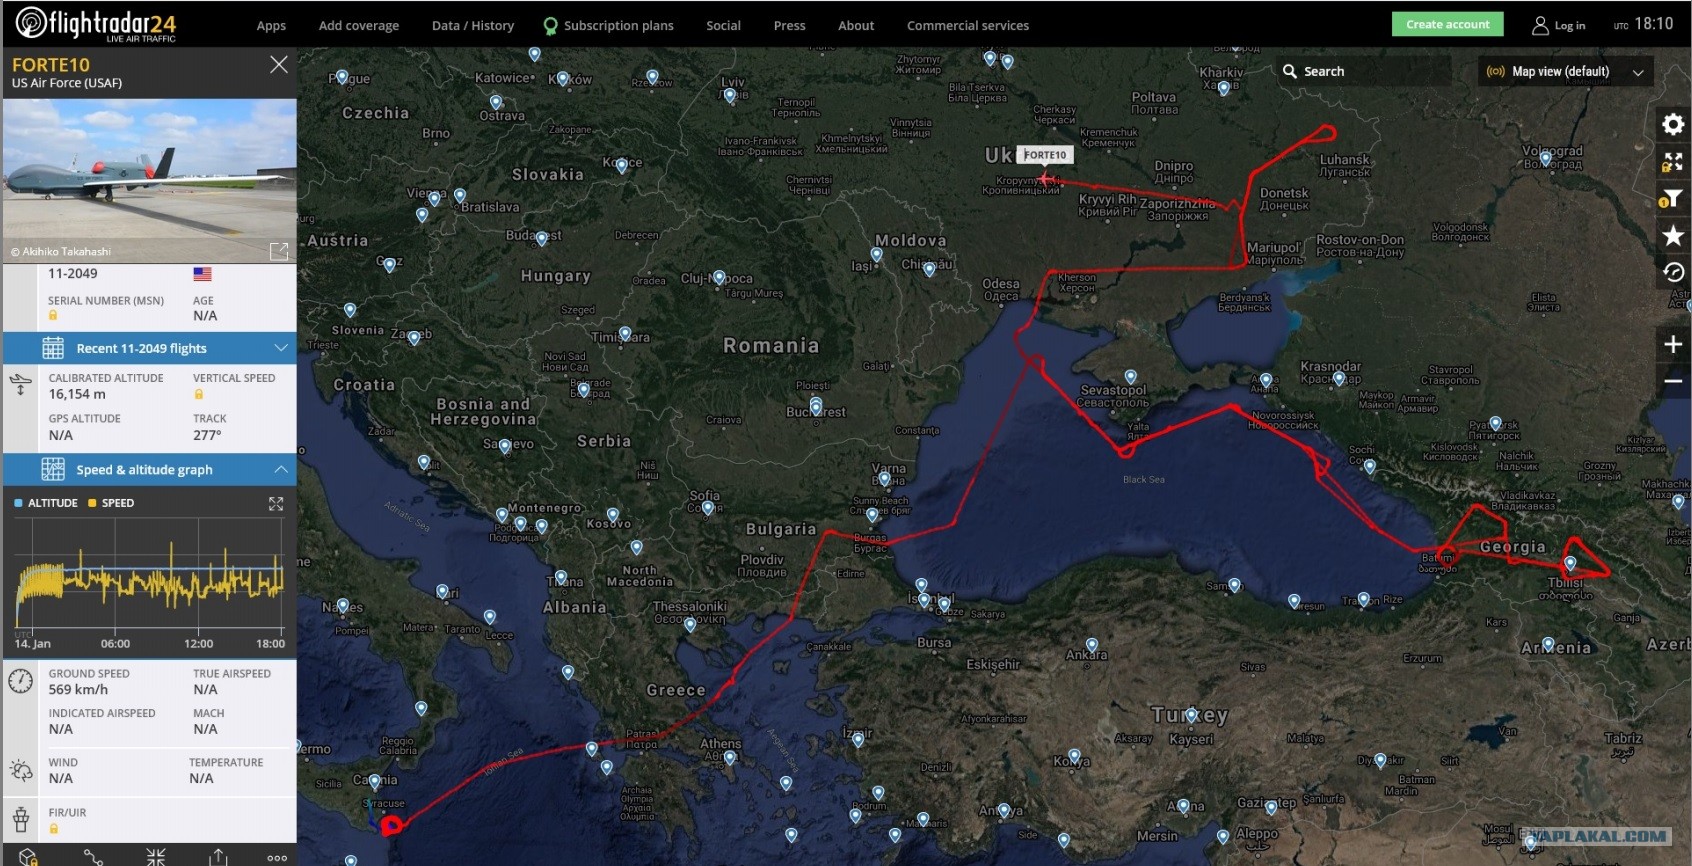This screenshot has height=866, width=1692.
Task: Click the US flag icon
Action: [x=202, y=274]
